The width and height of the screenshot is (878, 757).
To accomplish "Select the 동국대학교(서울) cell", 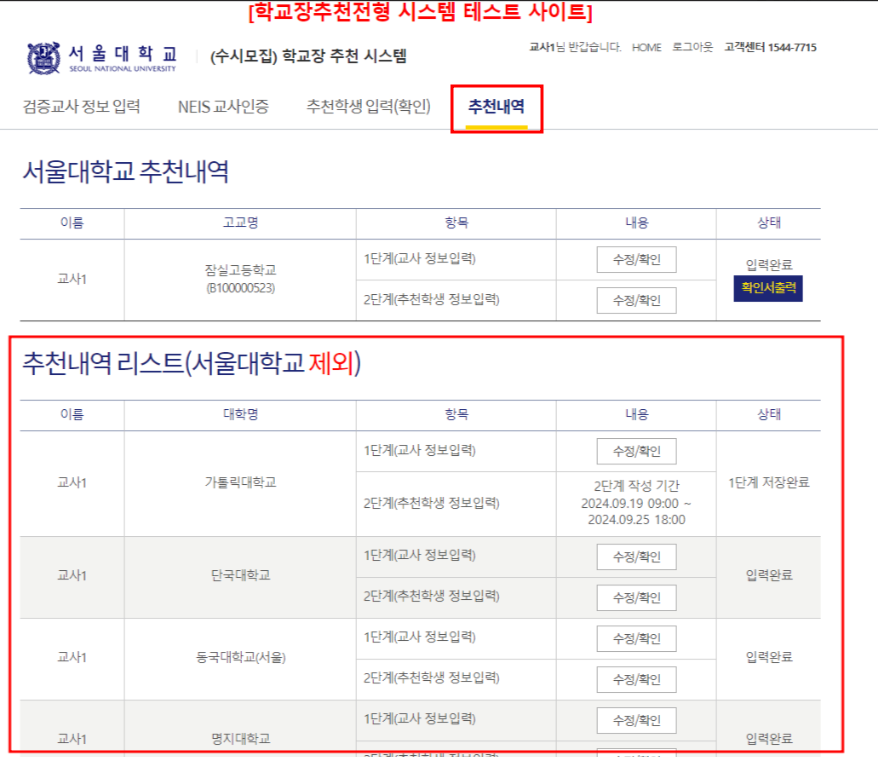I will pos(241,657).
